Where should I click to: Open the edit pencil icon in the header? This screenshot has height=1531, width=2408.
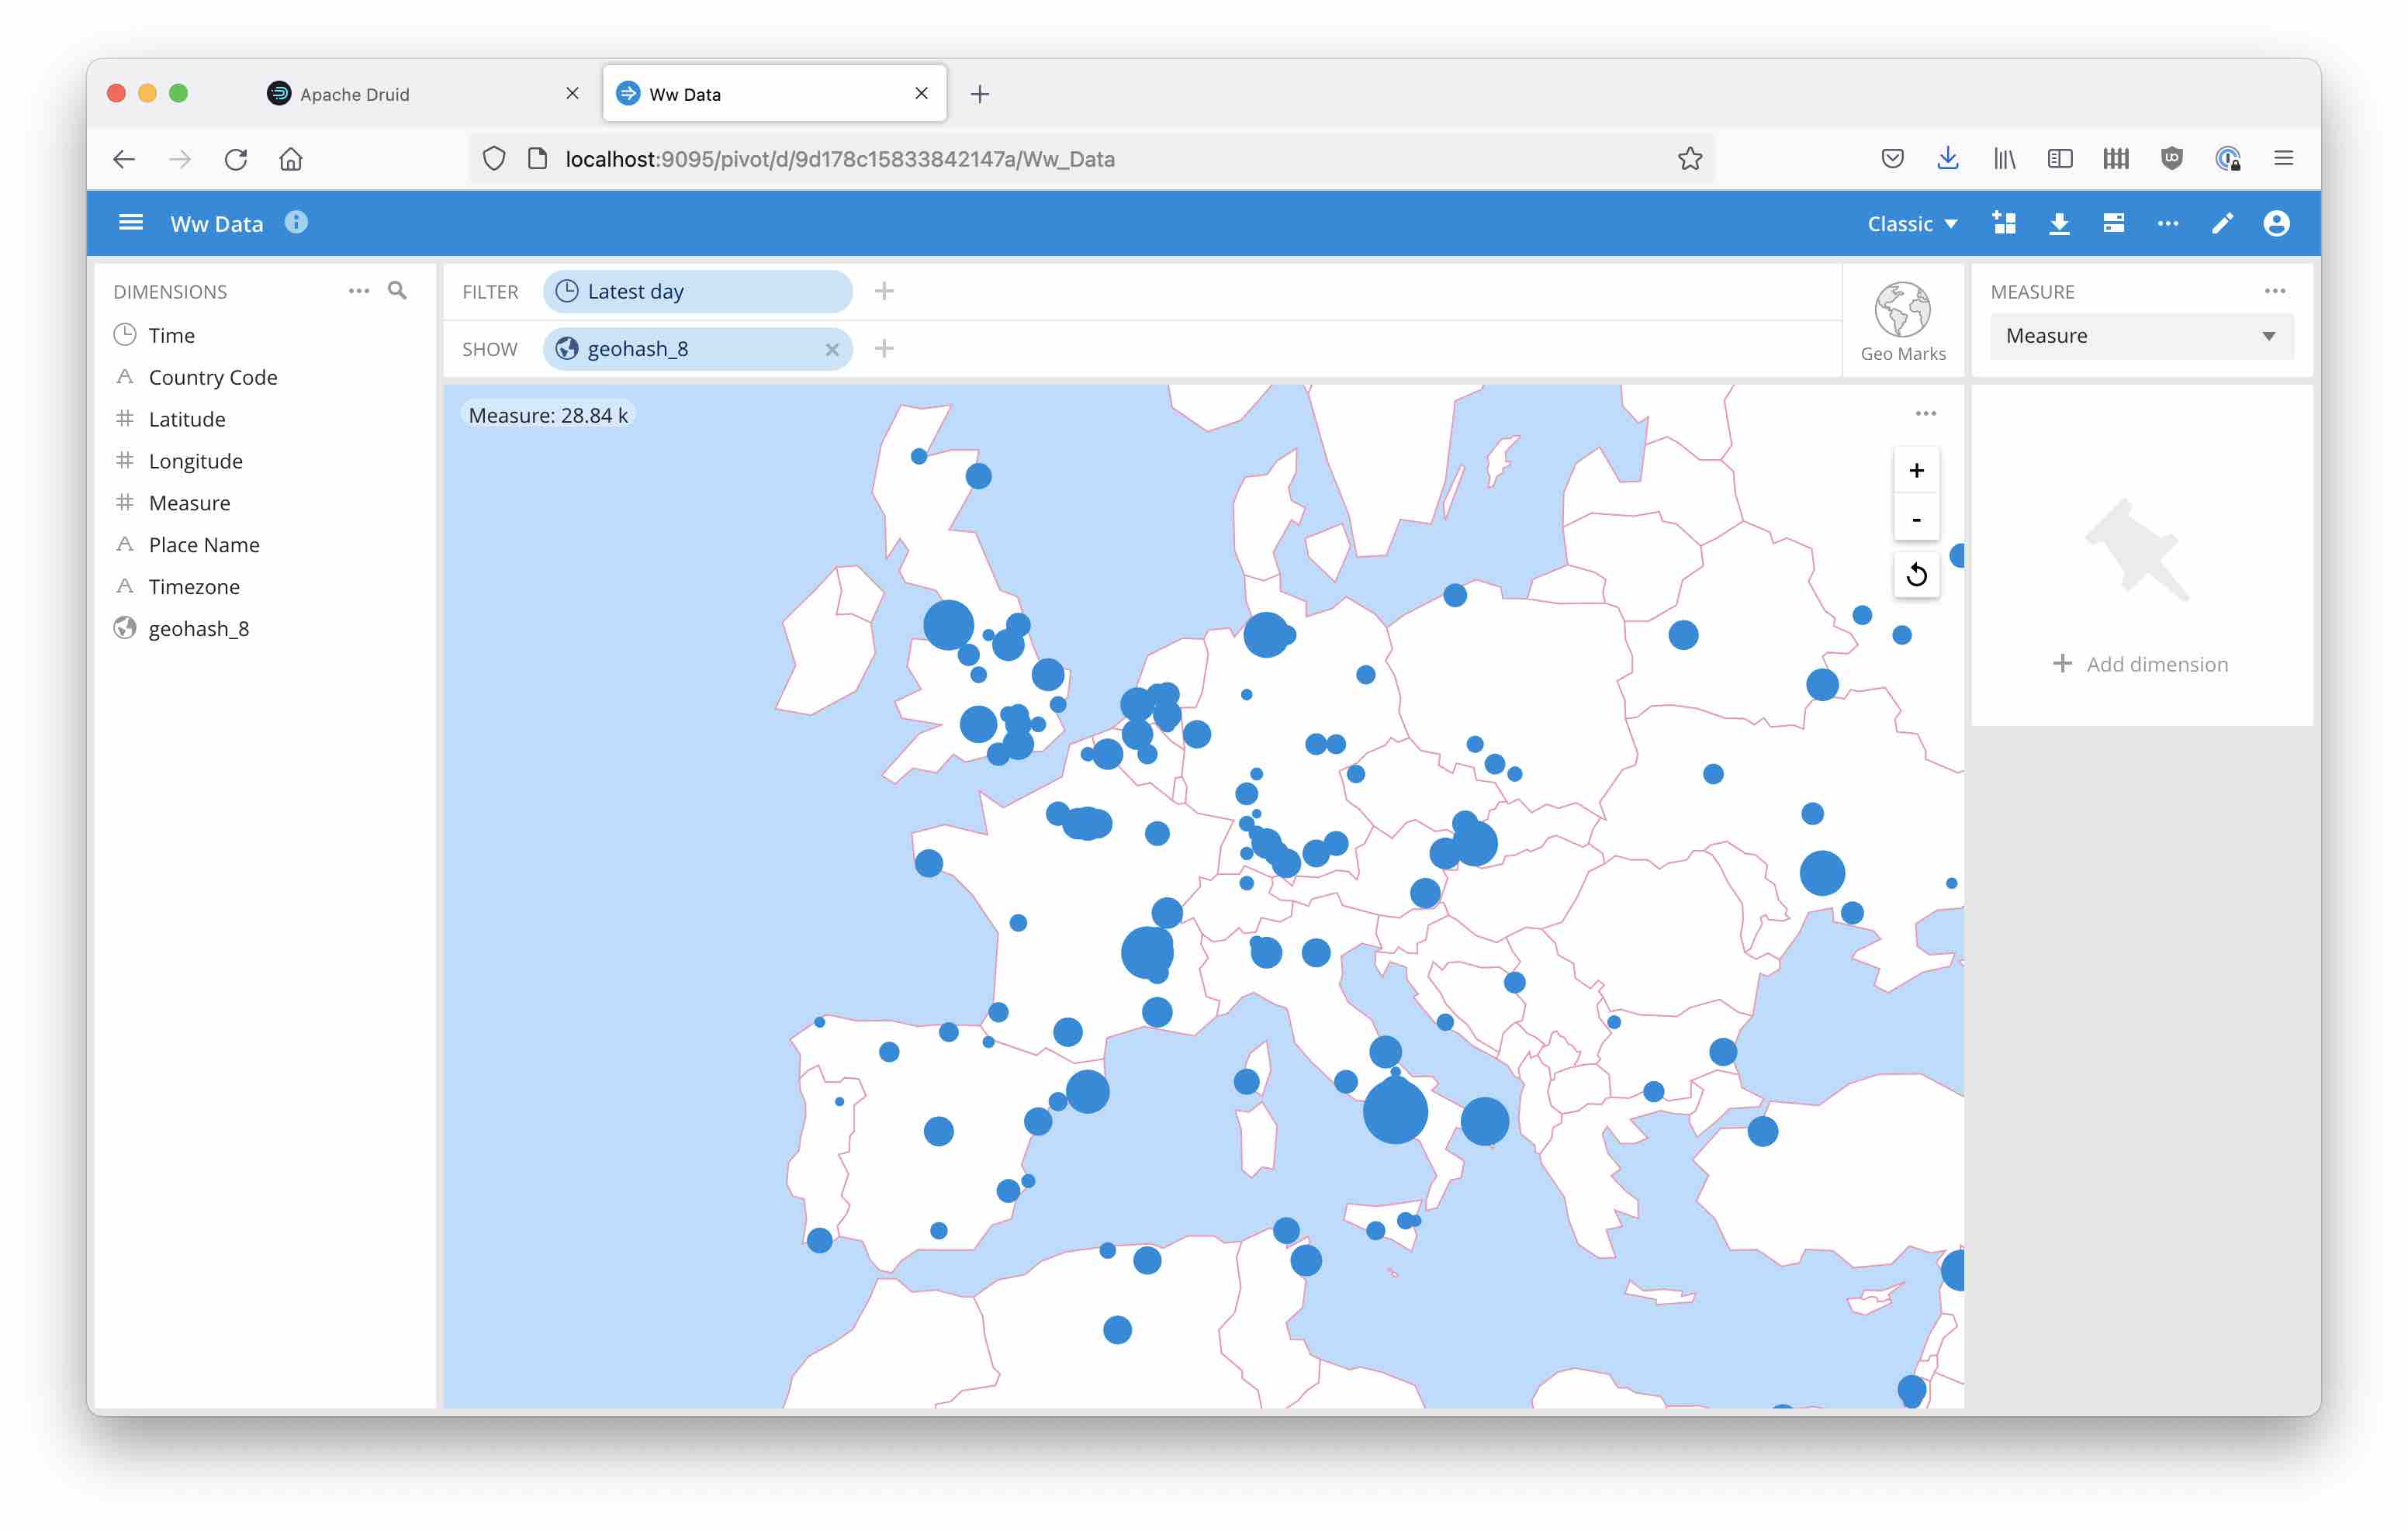pos(2222,223)
